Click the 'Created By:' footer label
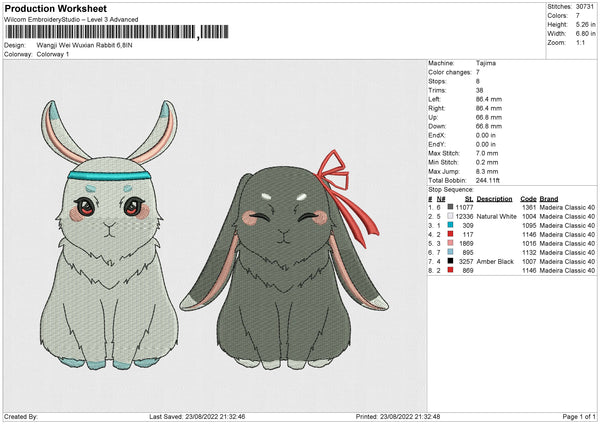 pos(21,416)
